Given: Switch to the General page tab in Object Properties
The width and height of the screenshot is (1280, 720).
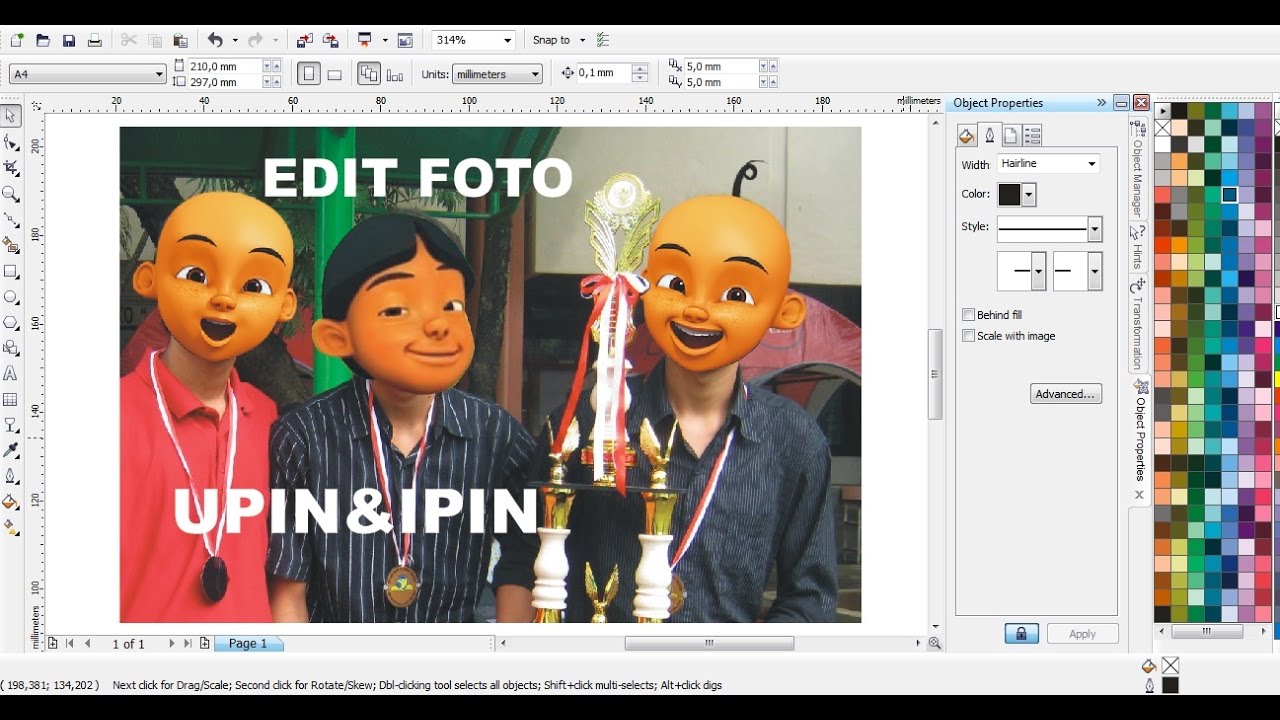Looking at the screenshot, I should [x=1011, y=135].
